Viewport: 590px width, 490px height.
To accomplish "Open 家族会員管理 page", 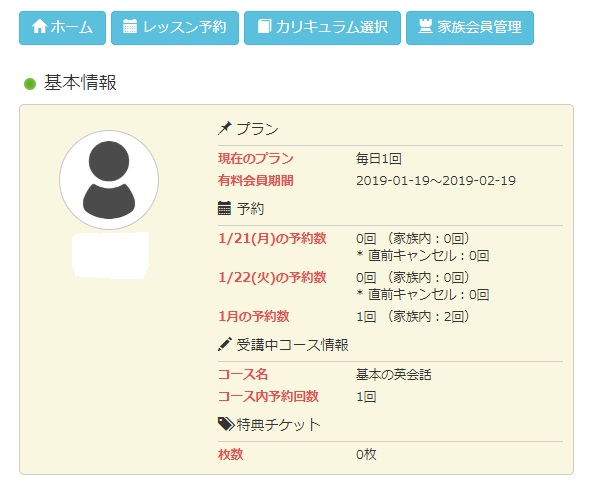I will (x=470, y=28).
